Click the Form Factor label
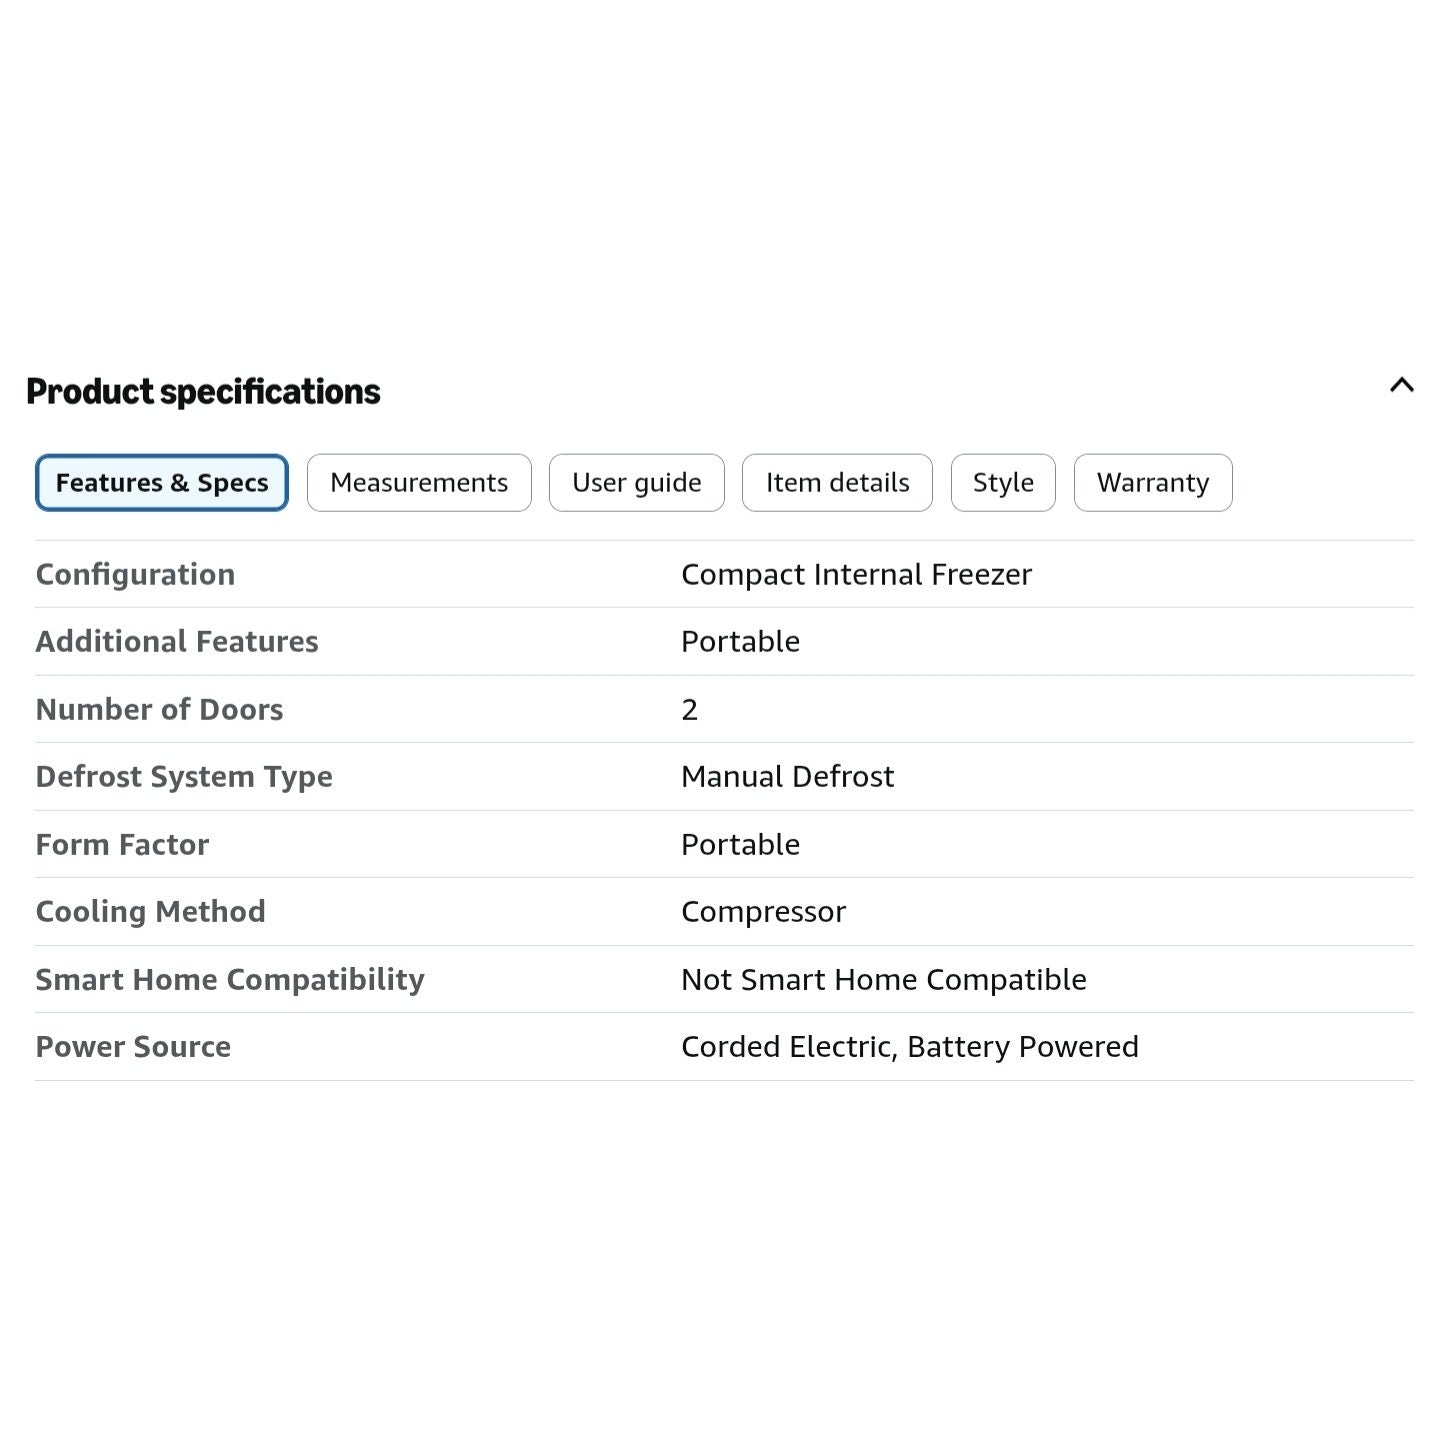Screen dimensions: 1440x1440 [122, 844]
